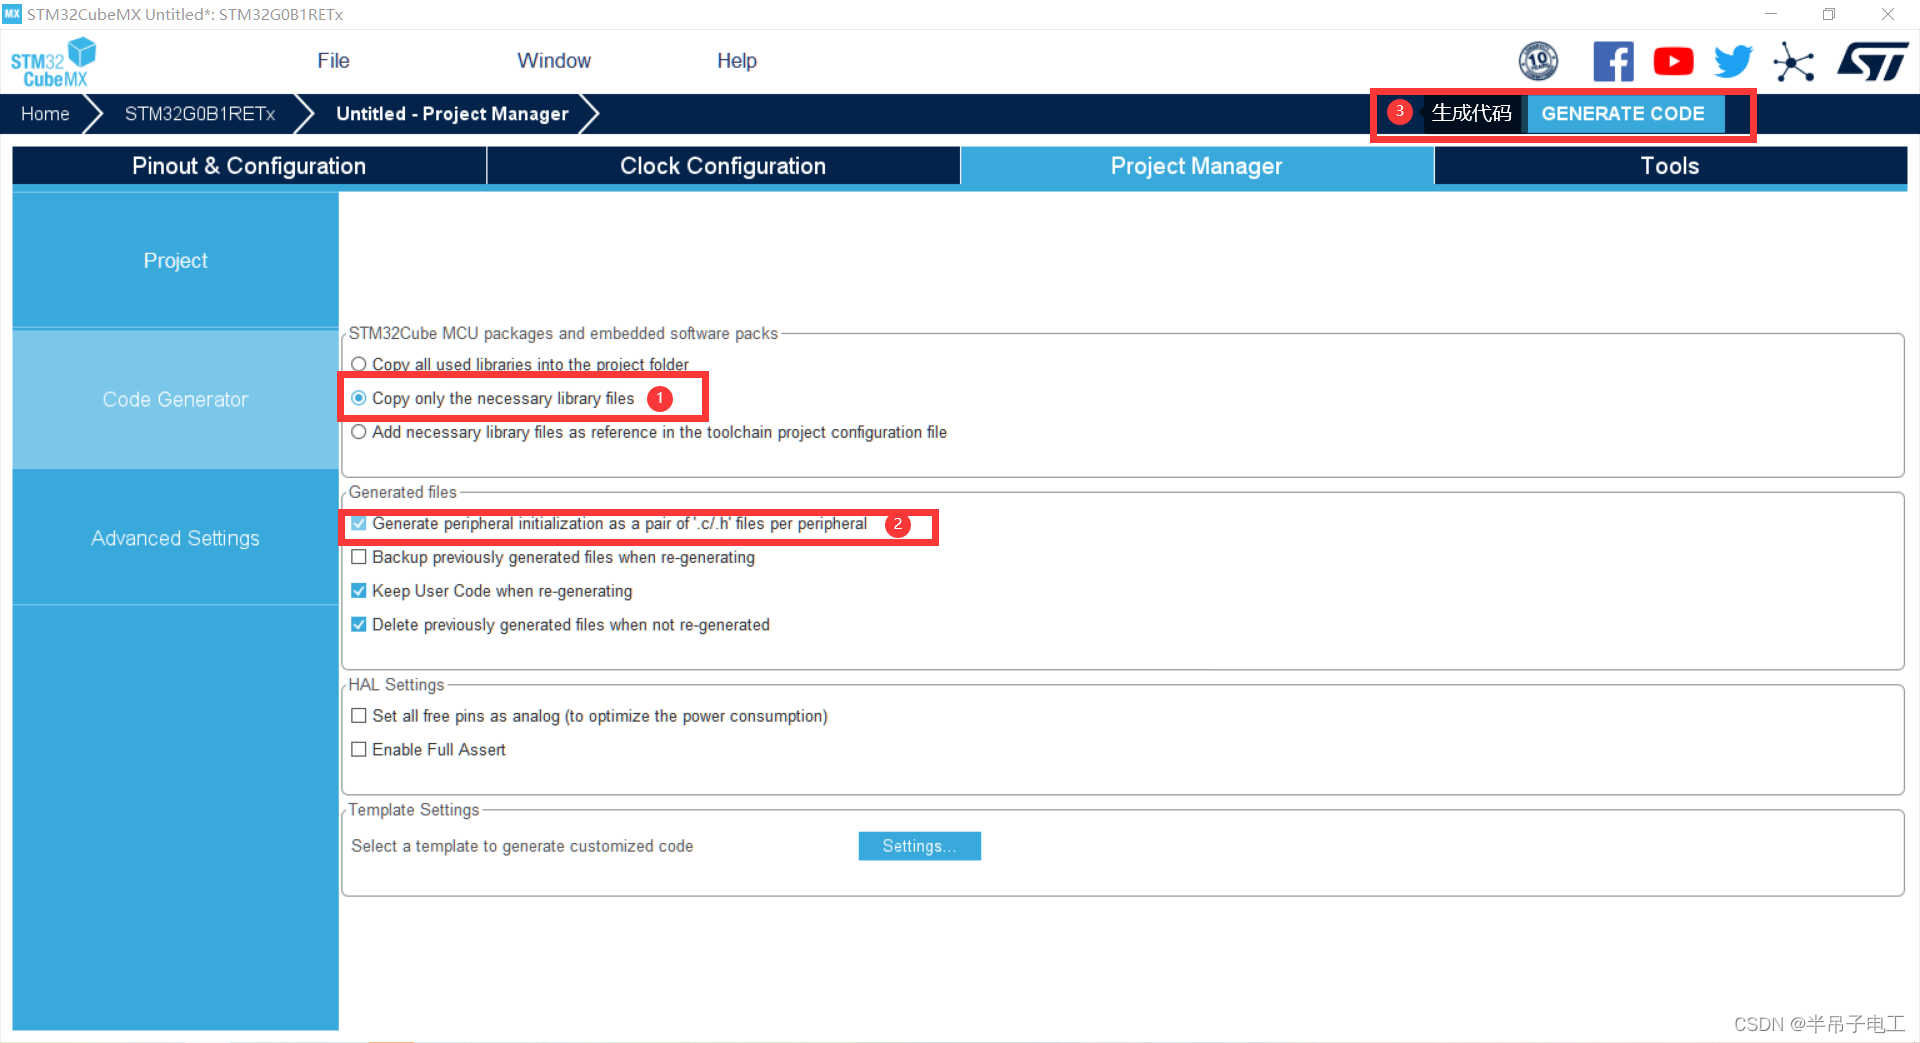Click 'STM32Cube MCU packages and embedded software packs' label
Viewport: 1920px width, 1043px height.
563,333
